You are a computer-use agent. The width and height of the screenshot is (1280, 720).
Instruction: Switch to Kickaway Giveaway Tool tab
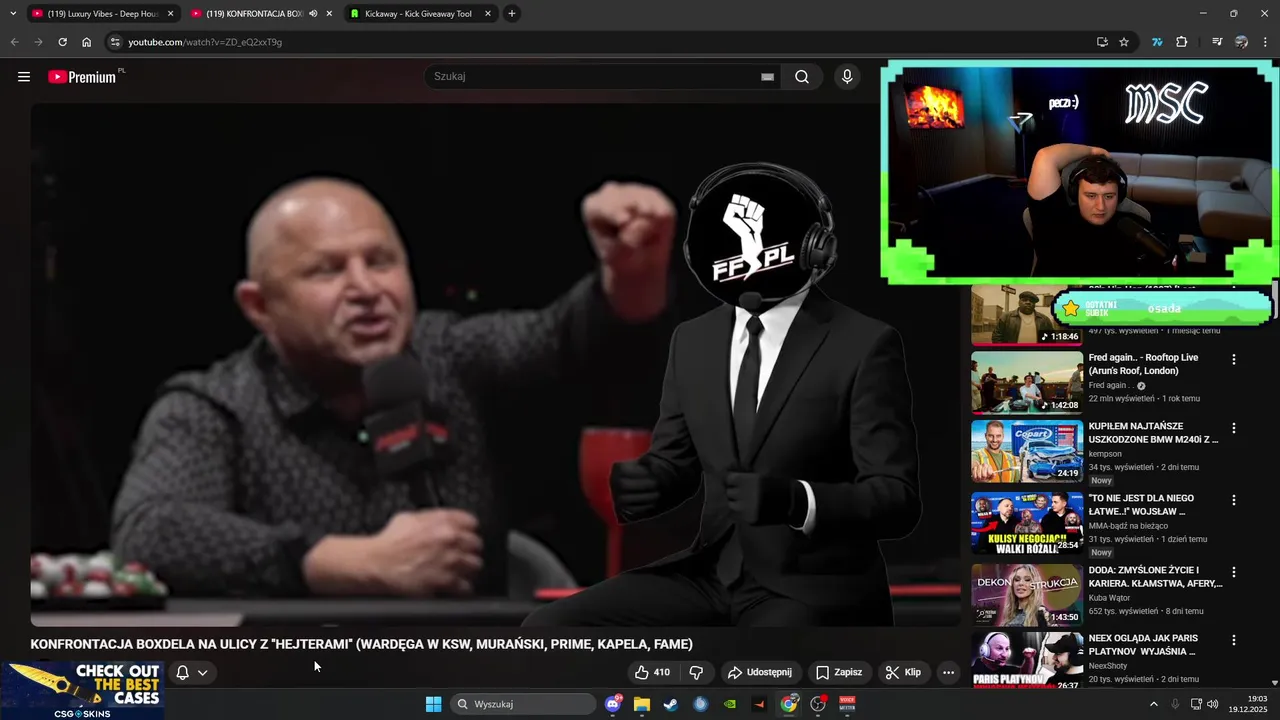421,14
